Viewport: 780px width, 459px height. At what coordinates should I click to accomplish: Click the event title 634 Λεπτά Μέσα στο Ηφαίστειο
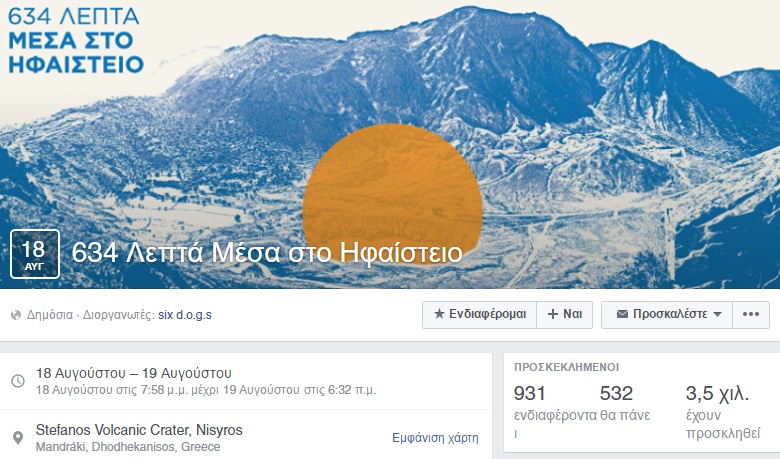point(267,253)
